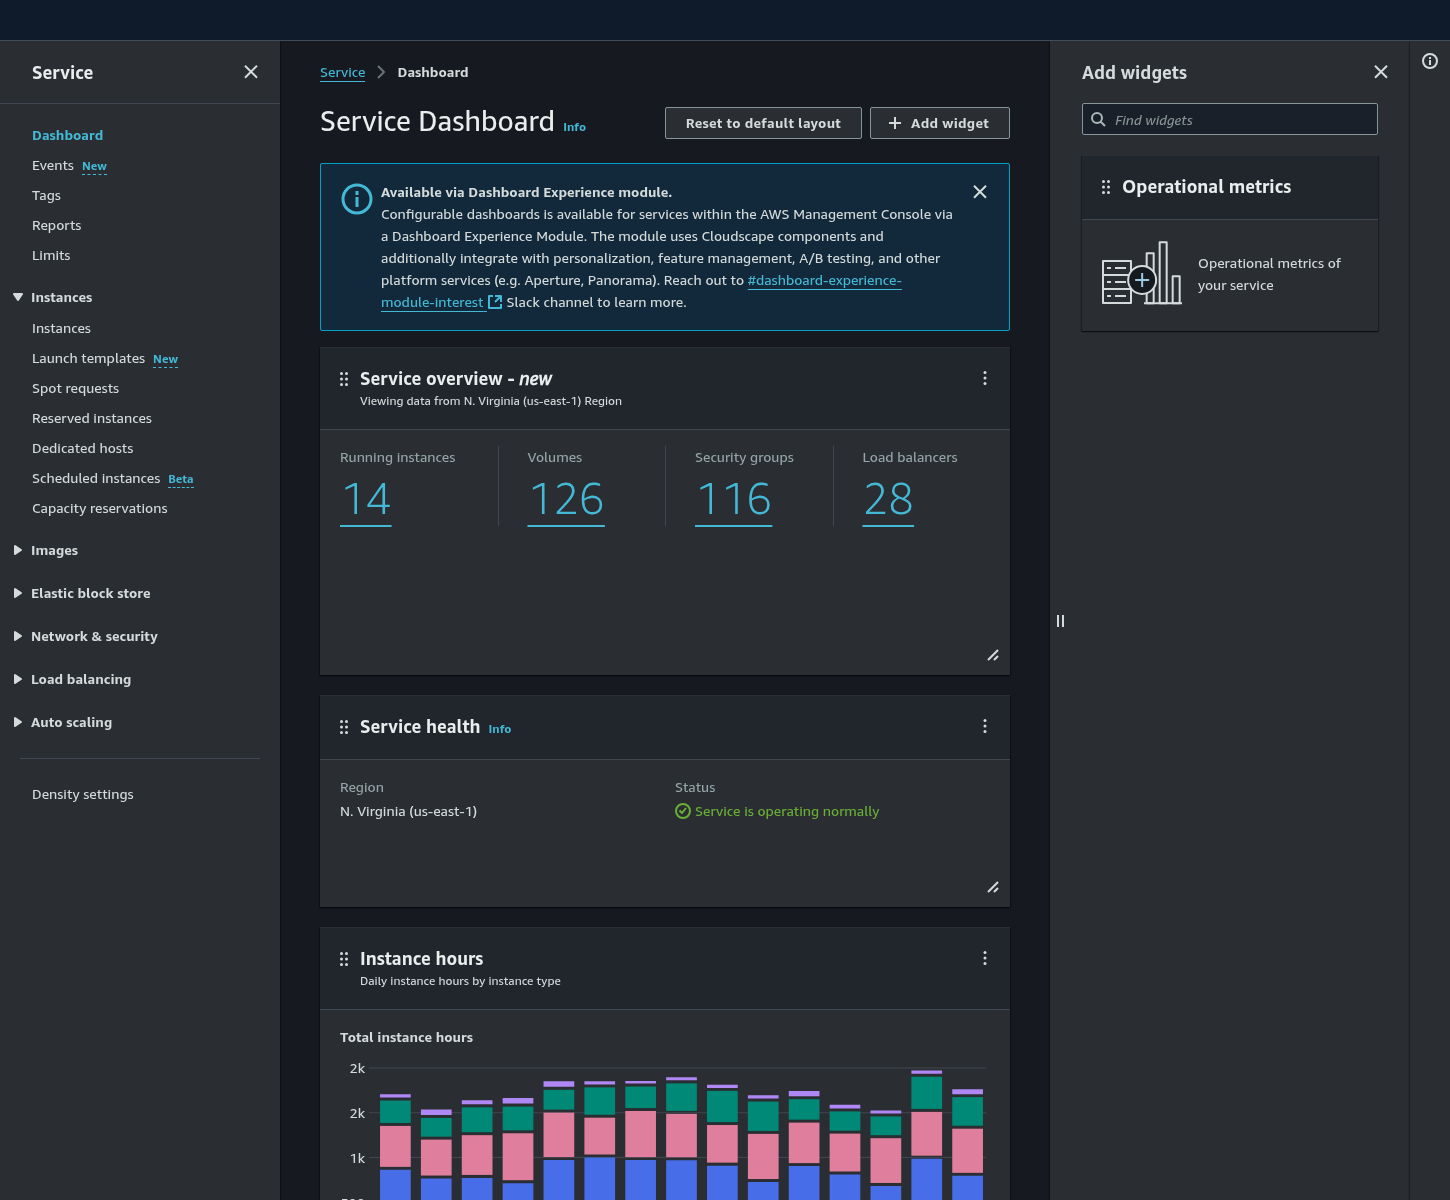Viewport: 1450px width, 1200px height.
Task: Open the info help panel icon
Action: 1429,62
